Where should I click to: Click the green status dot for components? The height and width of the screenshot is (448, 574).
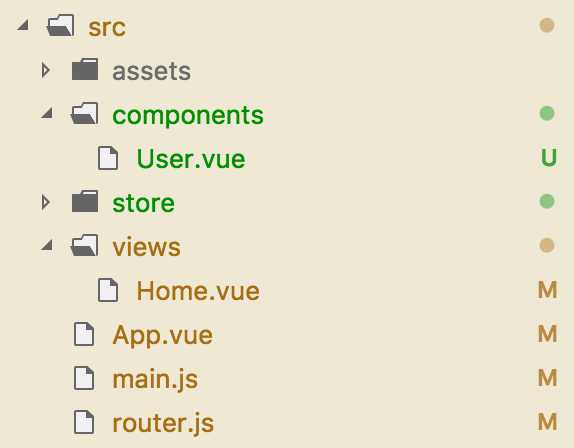pyautogui.click(x=547, y=113)
